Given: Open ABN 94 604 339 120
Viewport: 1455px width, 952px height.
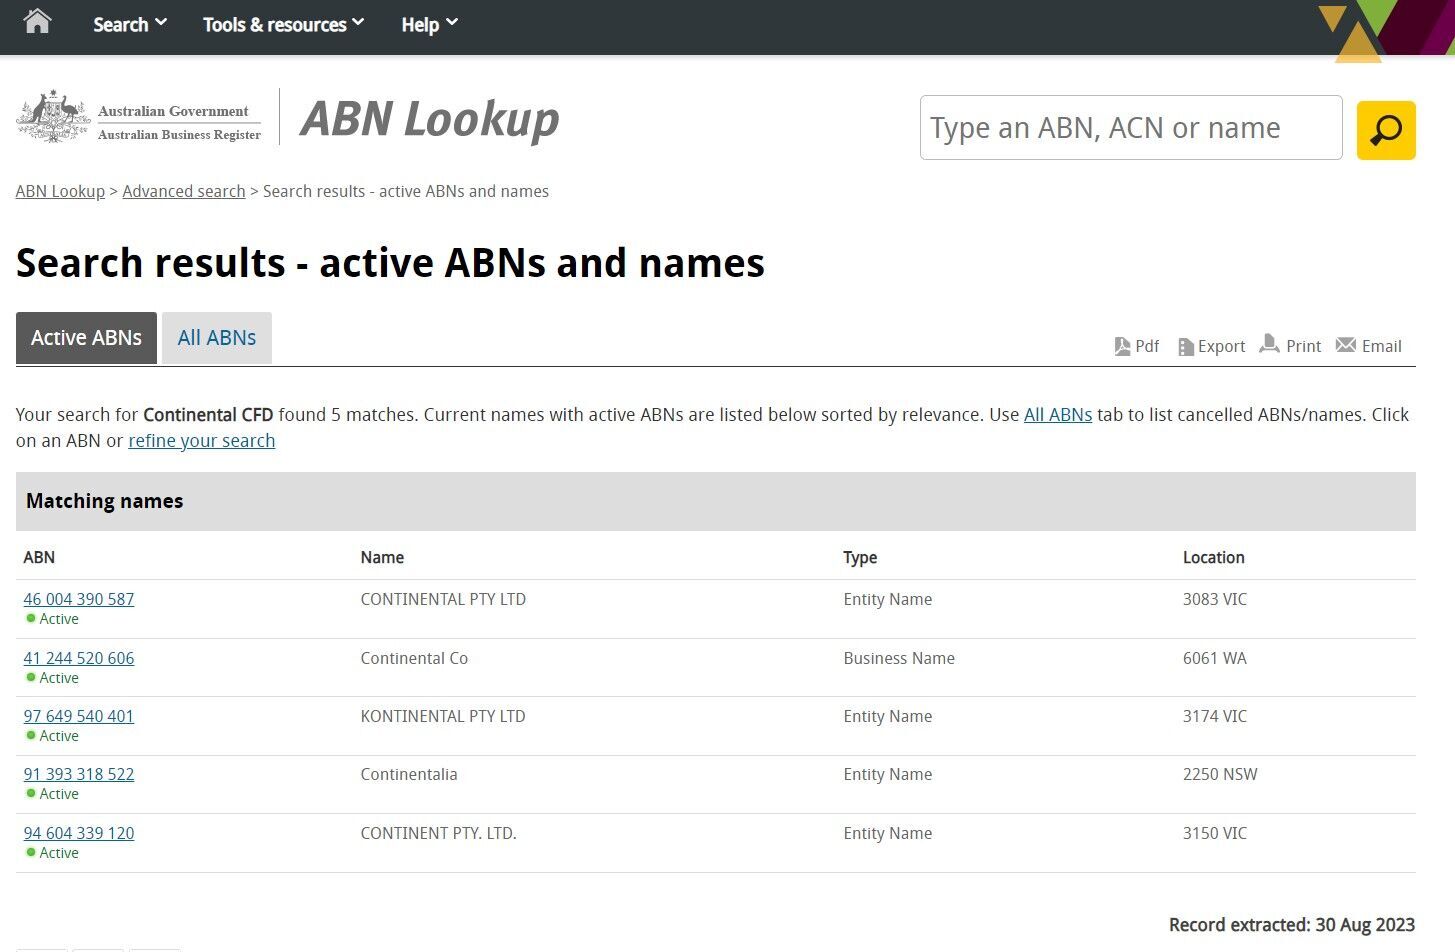Looking at the screenshot, I should click(79, 833).
